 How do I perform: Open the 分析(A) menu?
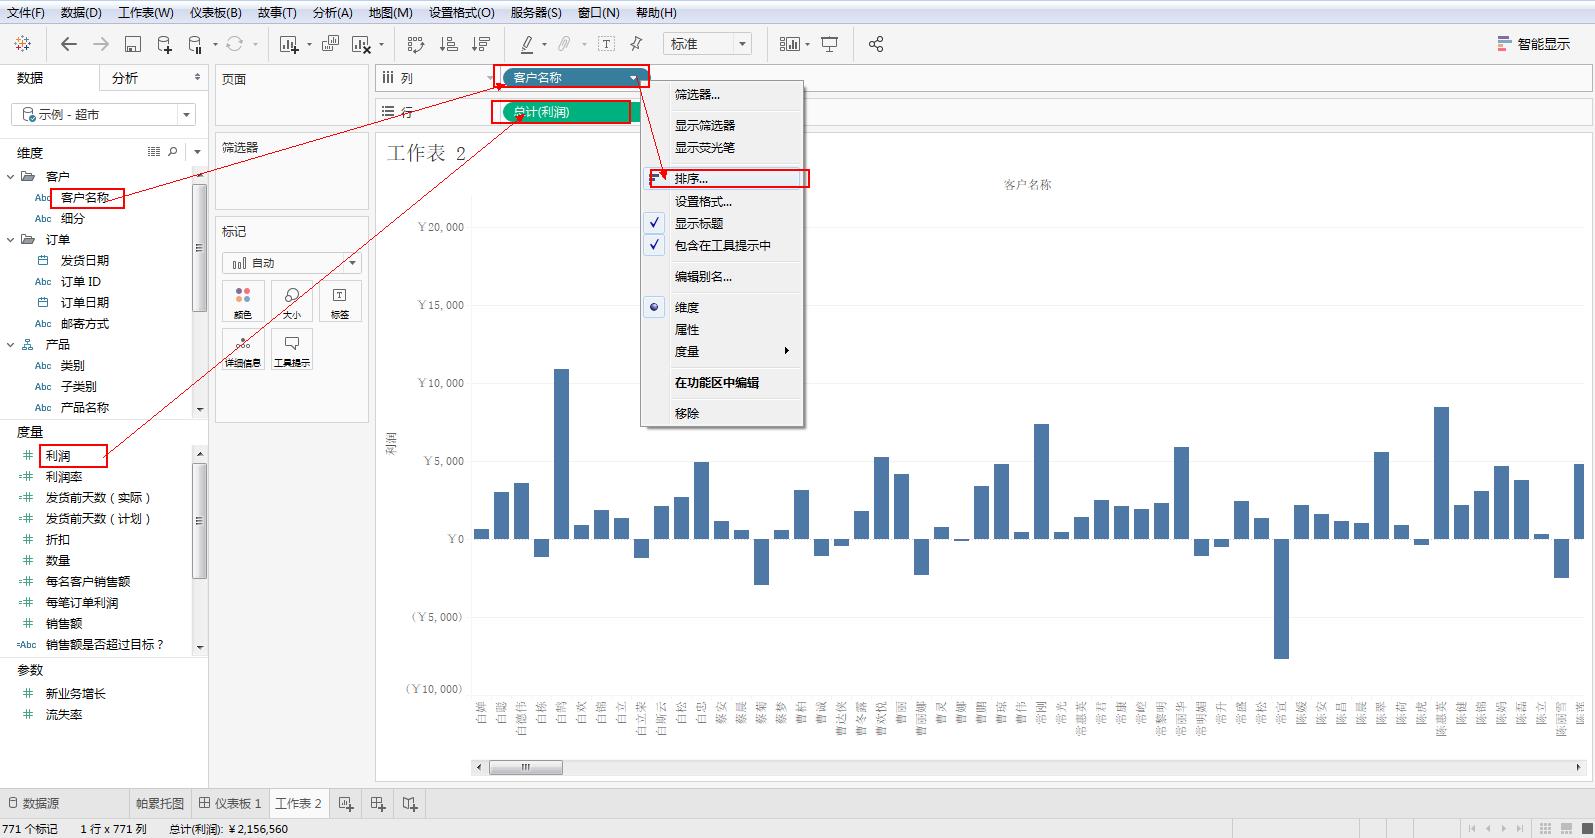[332, 13]
